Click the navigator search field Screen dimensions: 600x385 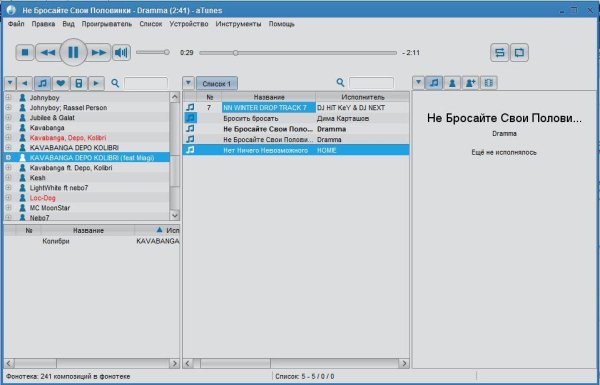(146, 83)
